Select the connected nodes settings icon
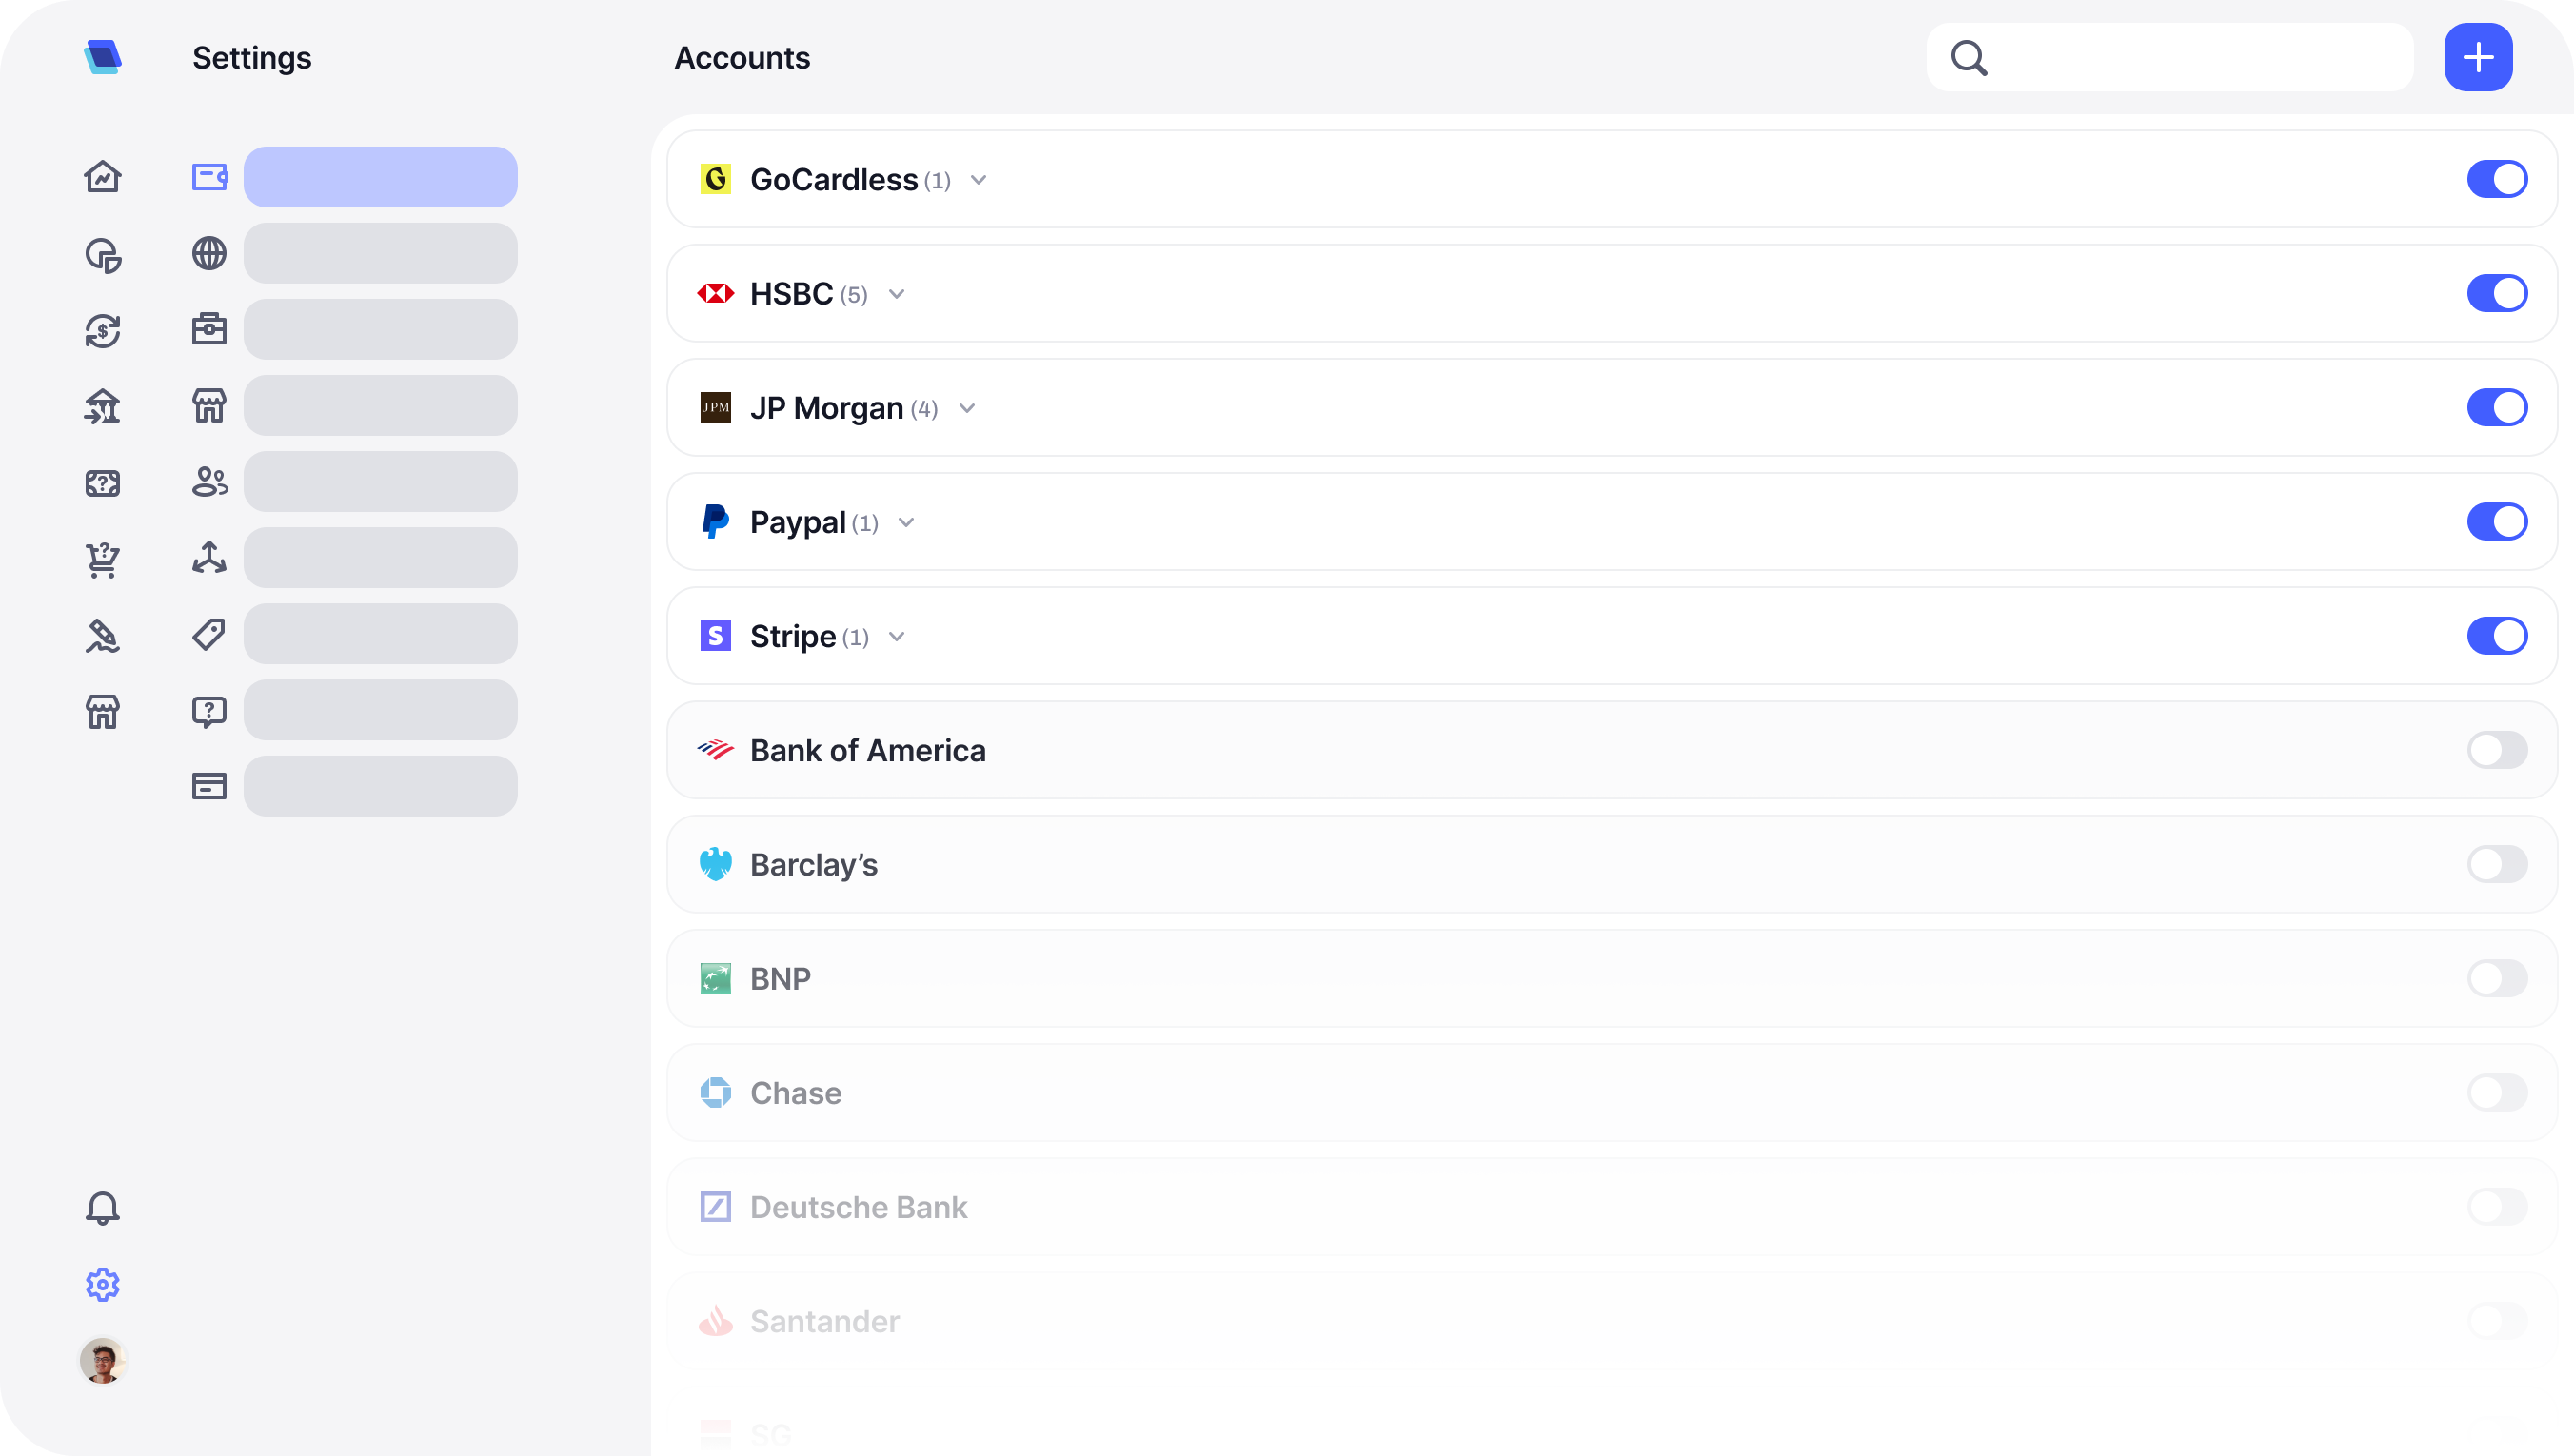Screen dimensions: 2574x1456 click(209, 557)
